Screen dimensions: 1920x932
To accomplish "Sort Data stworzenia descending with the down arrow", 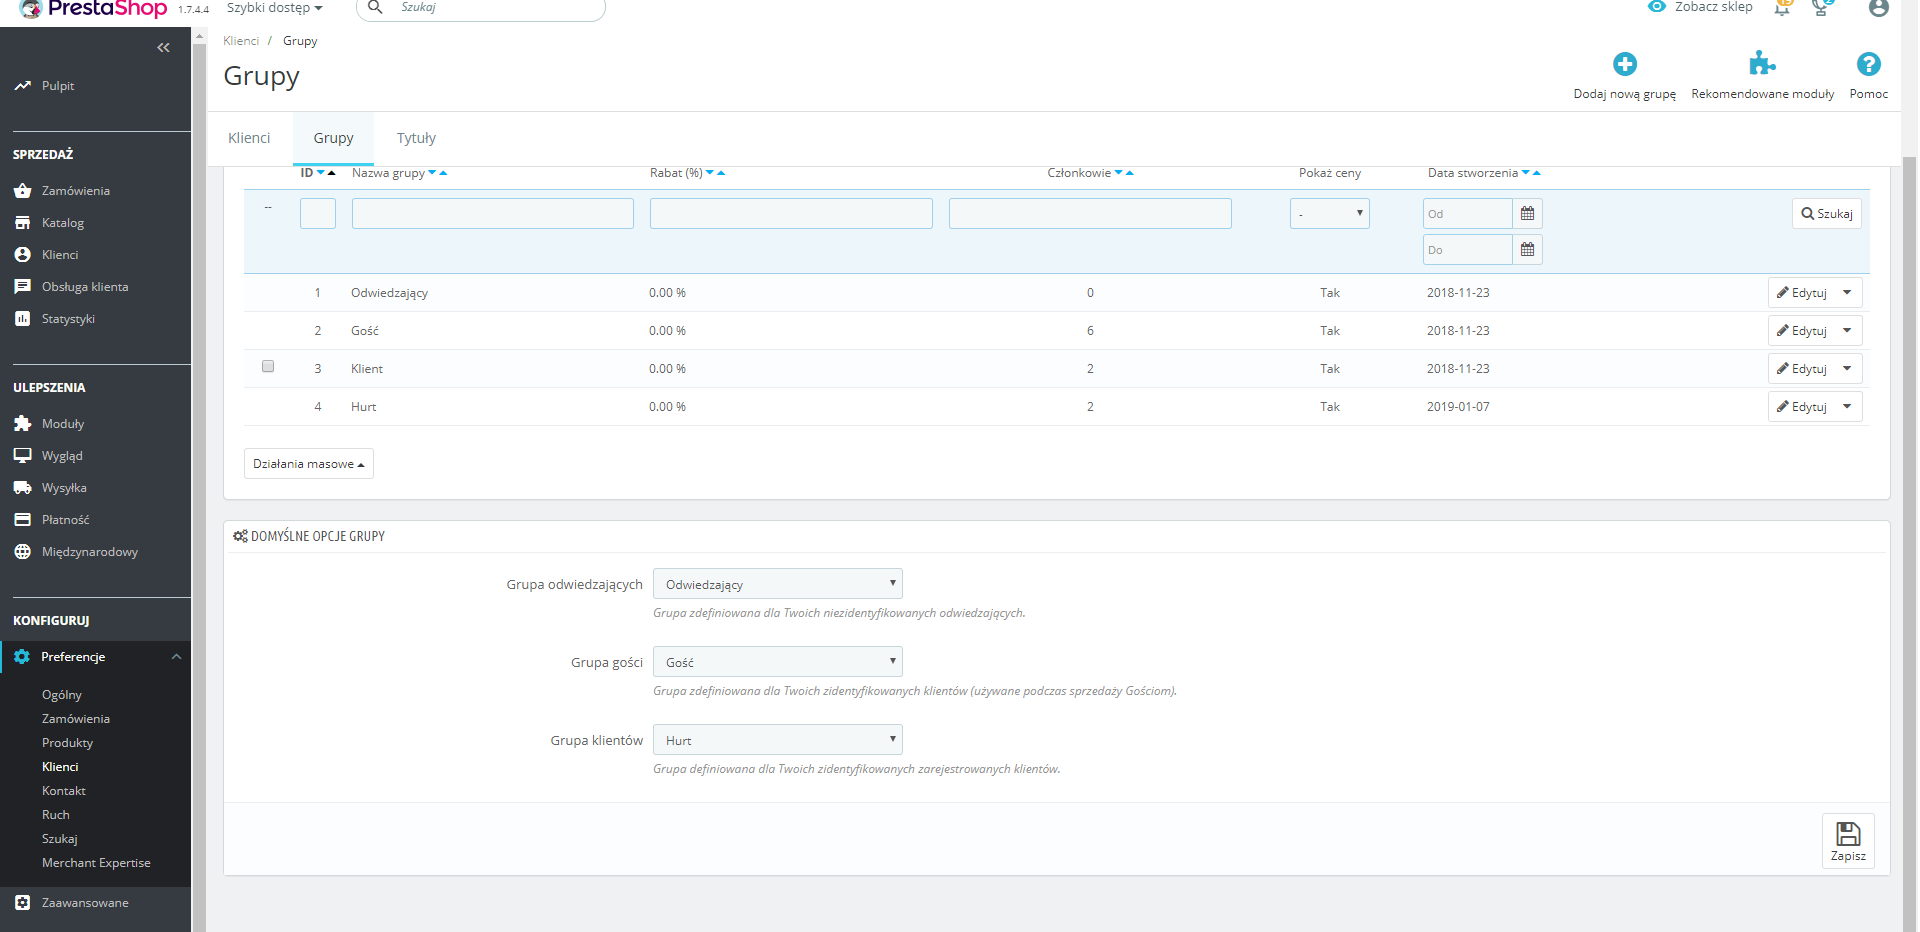I will (x=1526, y=173).
